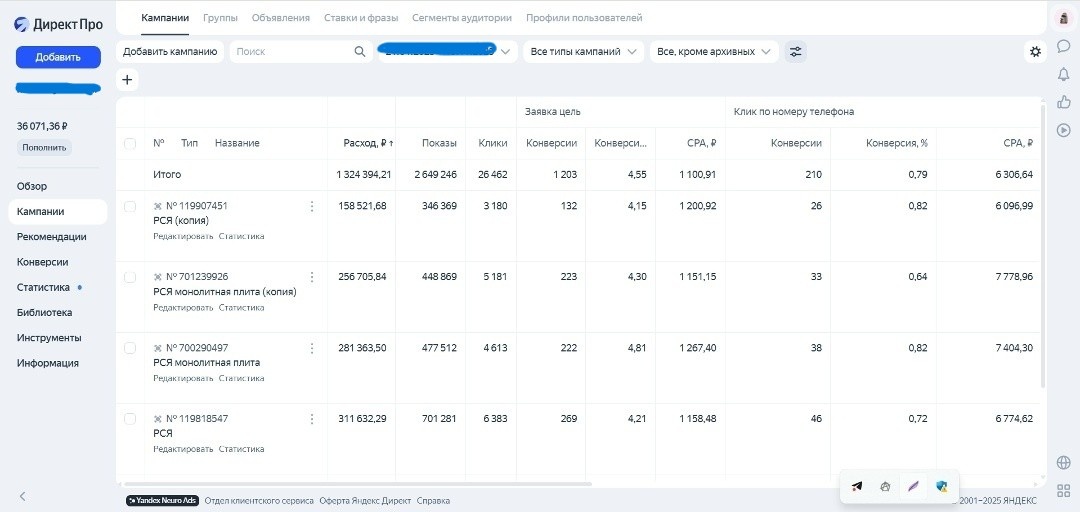Click the vertical table scrollbar
The image size is (1080, 512).
1043,245
